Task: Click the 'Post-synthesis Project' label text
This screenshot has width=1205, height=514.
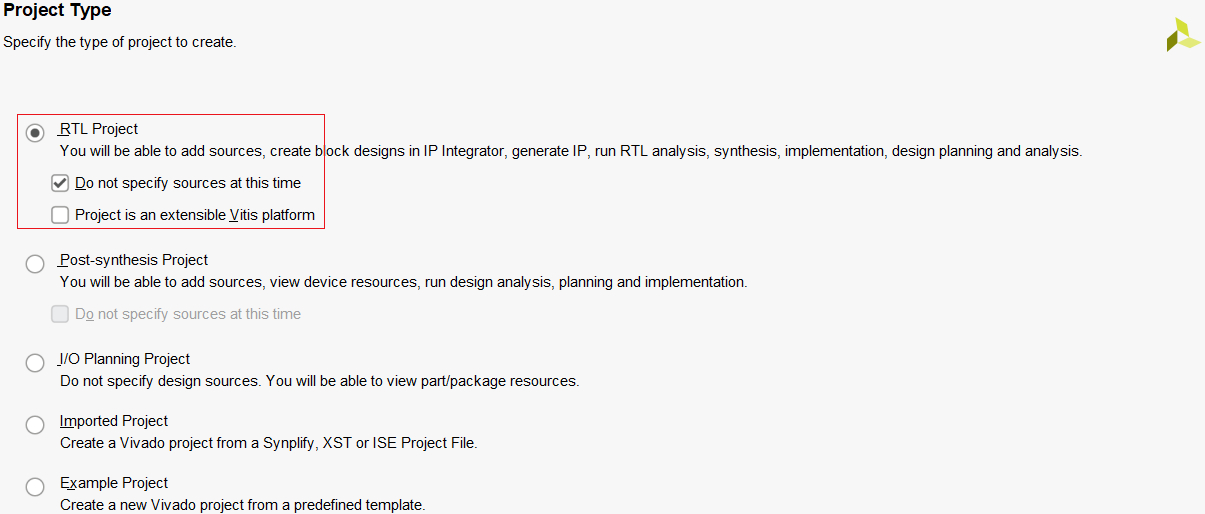Action: (x=134, y=260)
